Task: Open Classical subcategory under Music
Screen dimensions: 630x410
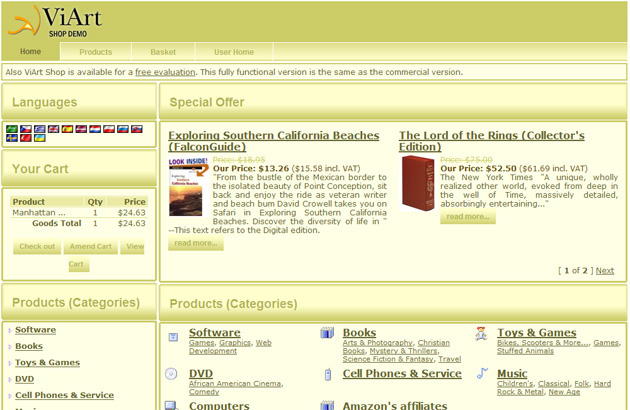Action: tap(554, 384)
